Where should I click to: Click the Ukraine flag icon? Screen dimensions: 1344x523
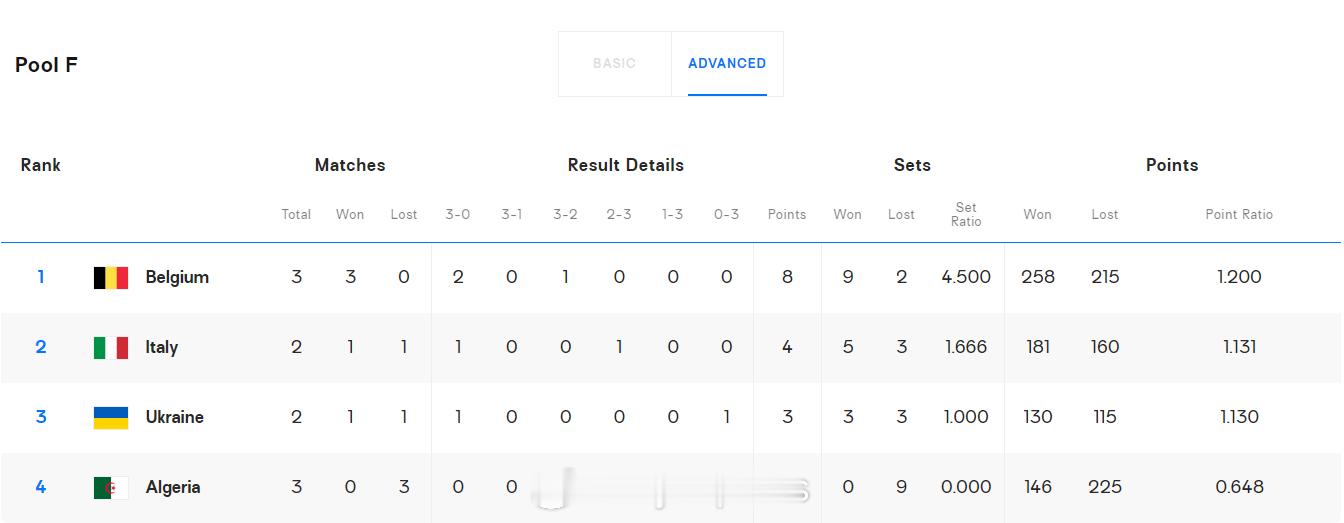point(110,417)
